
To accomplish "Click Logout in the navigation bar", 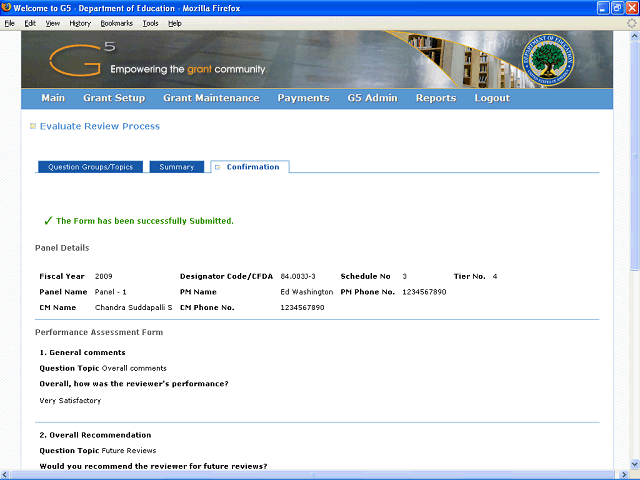I will pyautogui.click(x=492, y=98).
